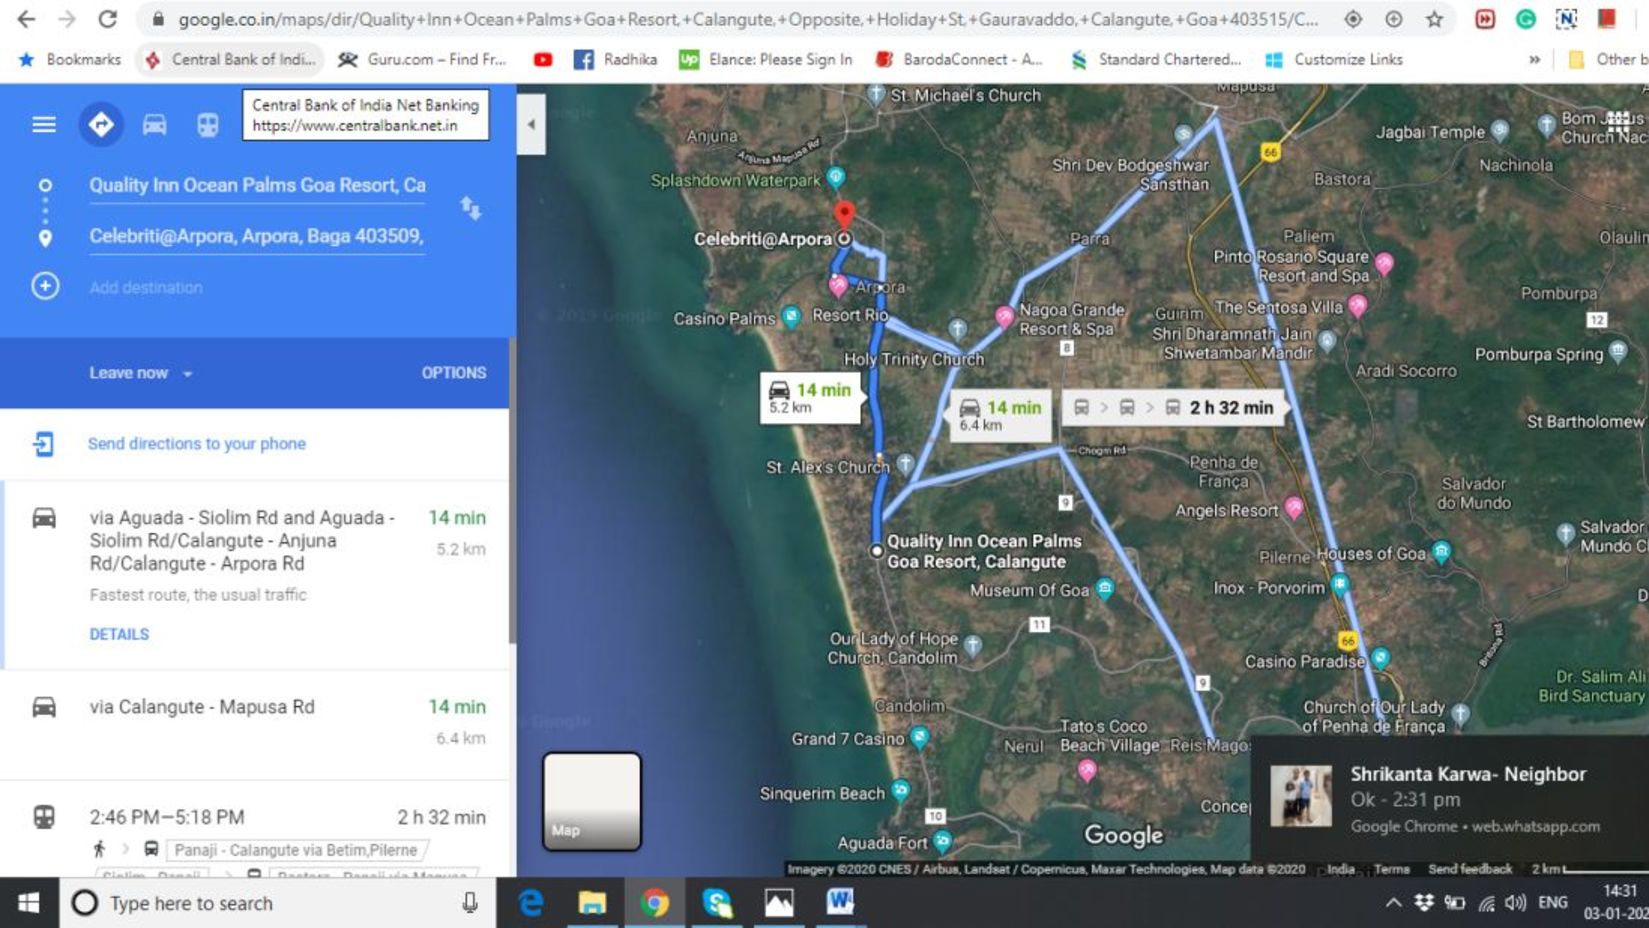1649x928 pixels.
Task: Edit the Celebriti@Arpora destination field
Action: (257, 236)
